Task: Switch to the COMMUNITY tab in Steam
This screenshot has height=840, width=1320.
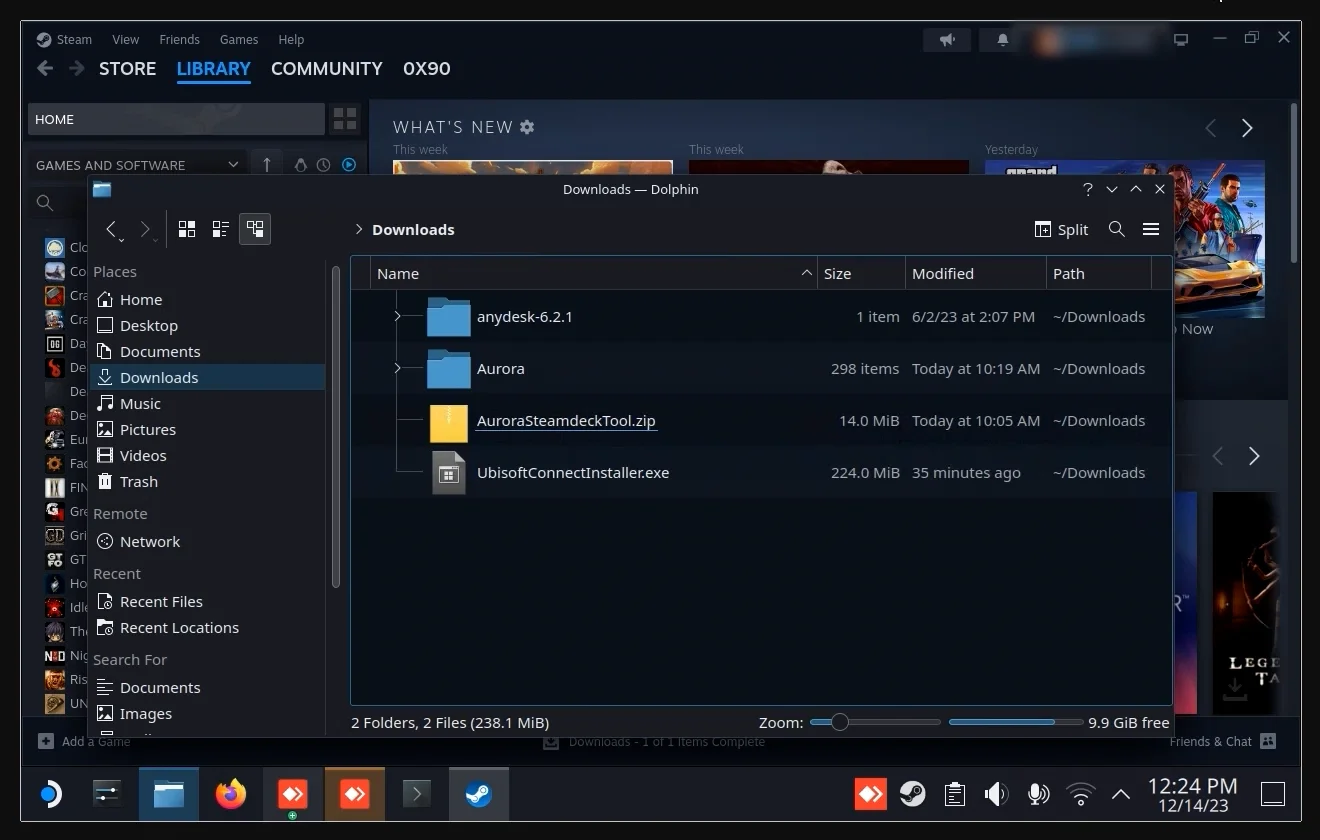Action: coord(326,69)
